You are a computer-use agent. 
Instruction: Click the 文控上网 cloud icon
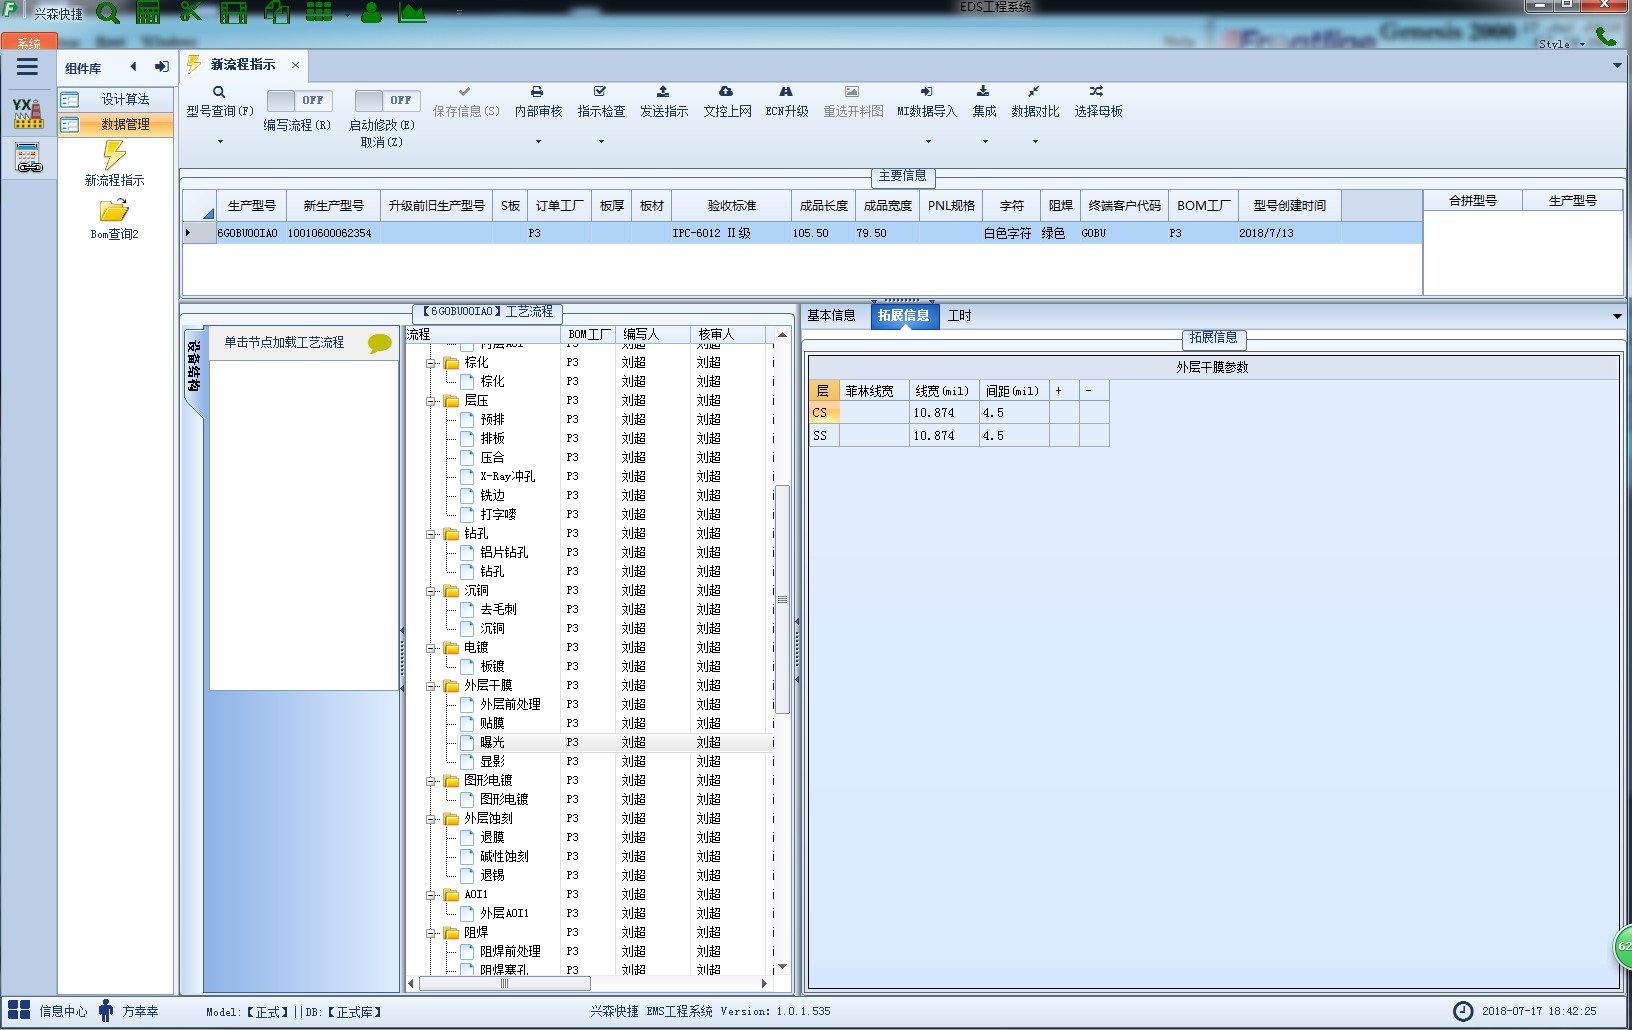point(726,92)
